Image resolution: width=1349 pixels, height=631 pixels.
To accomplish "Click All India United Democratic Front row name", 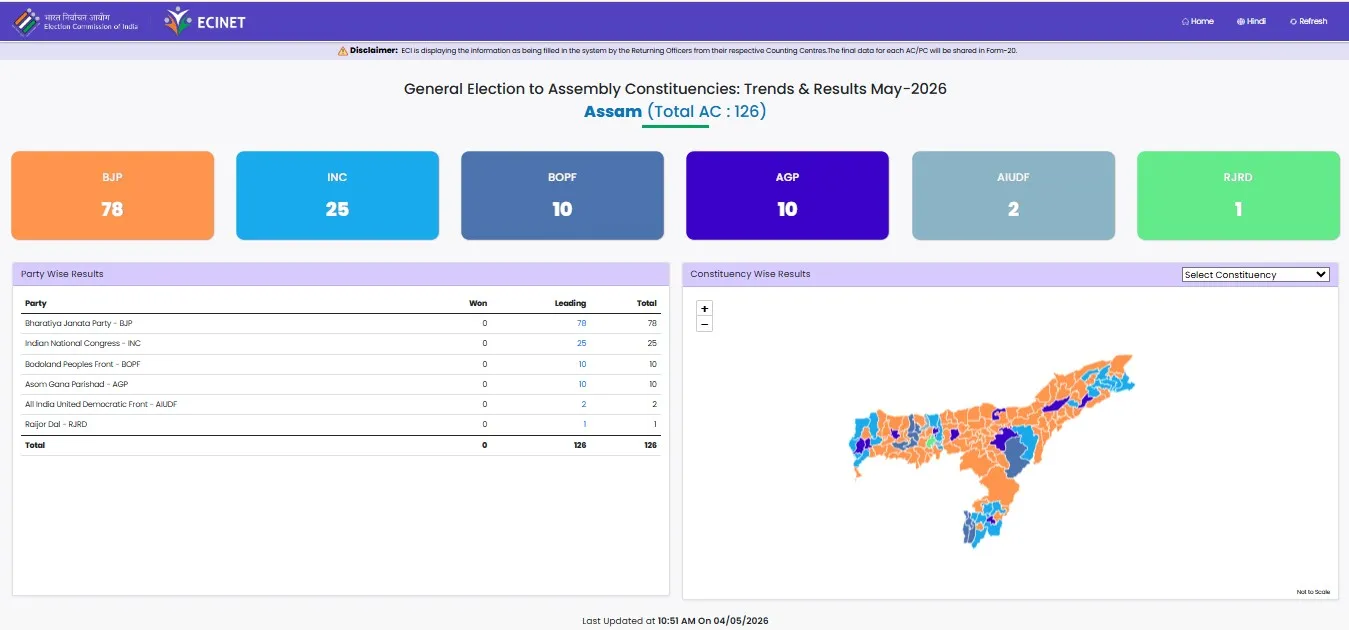I will pos(101,404).
